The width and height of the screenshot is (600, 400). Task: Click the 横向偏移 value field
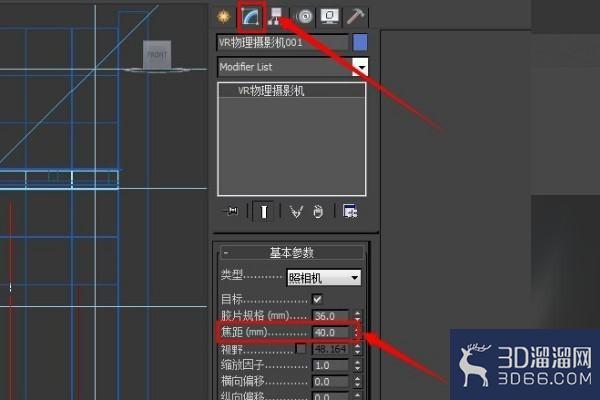(x=331, y=382)
